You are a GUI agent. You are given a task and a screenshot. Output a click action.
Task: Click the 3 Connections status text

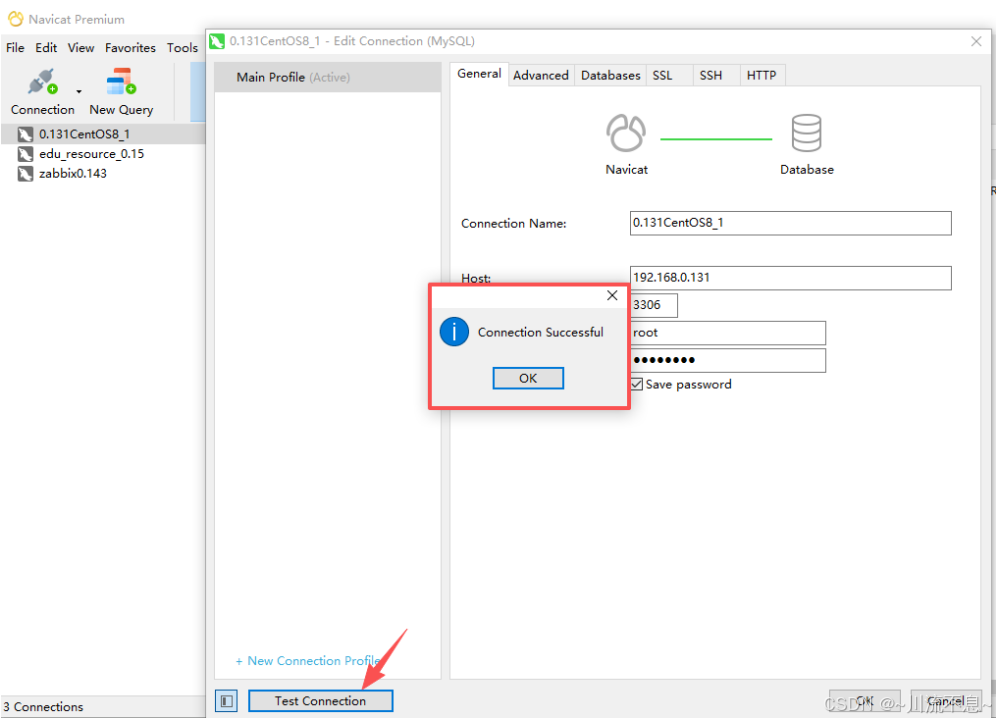43,707
